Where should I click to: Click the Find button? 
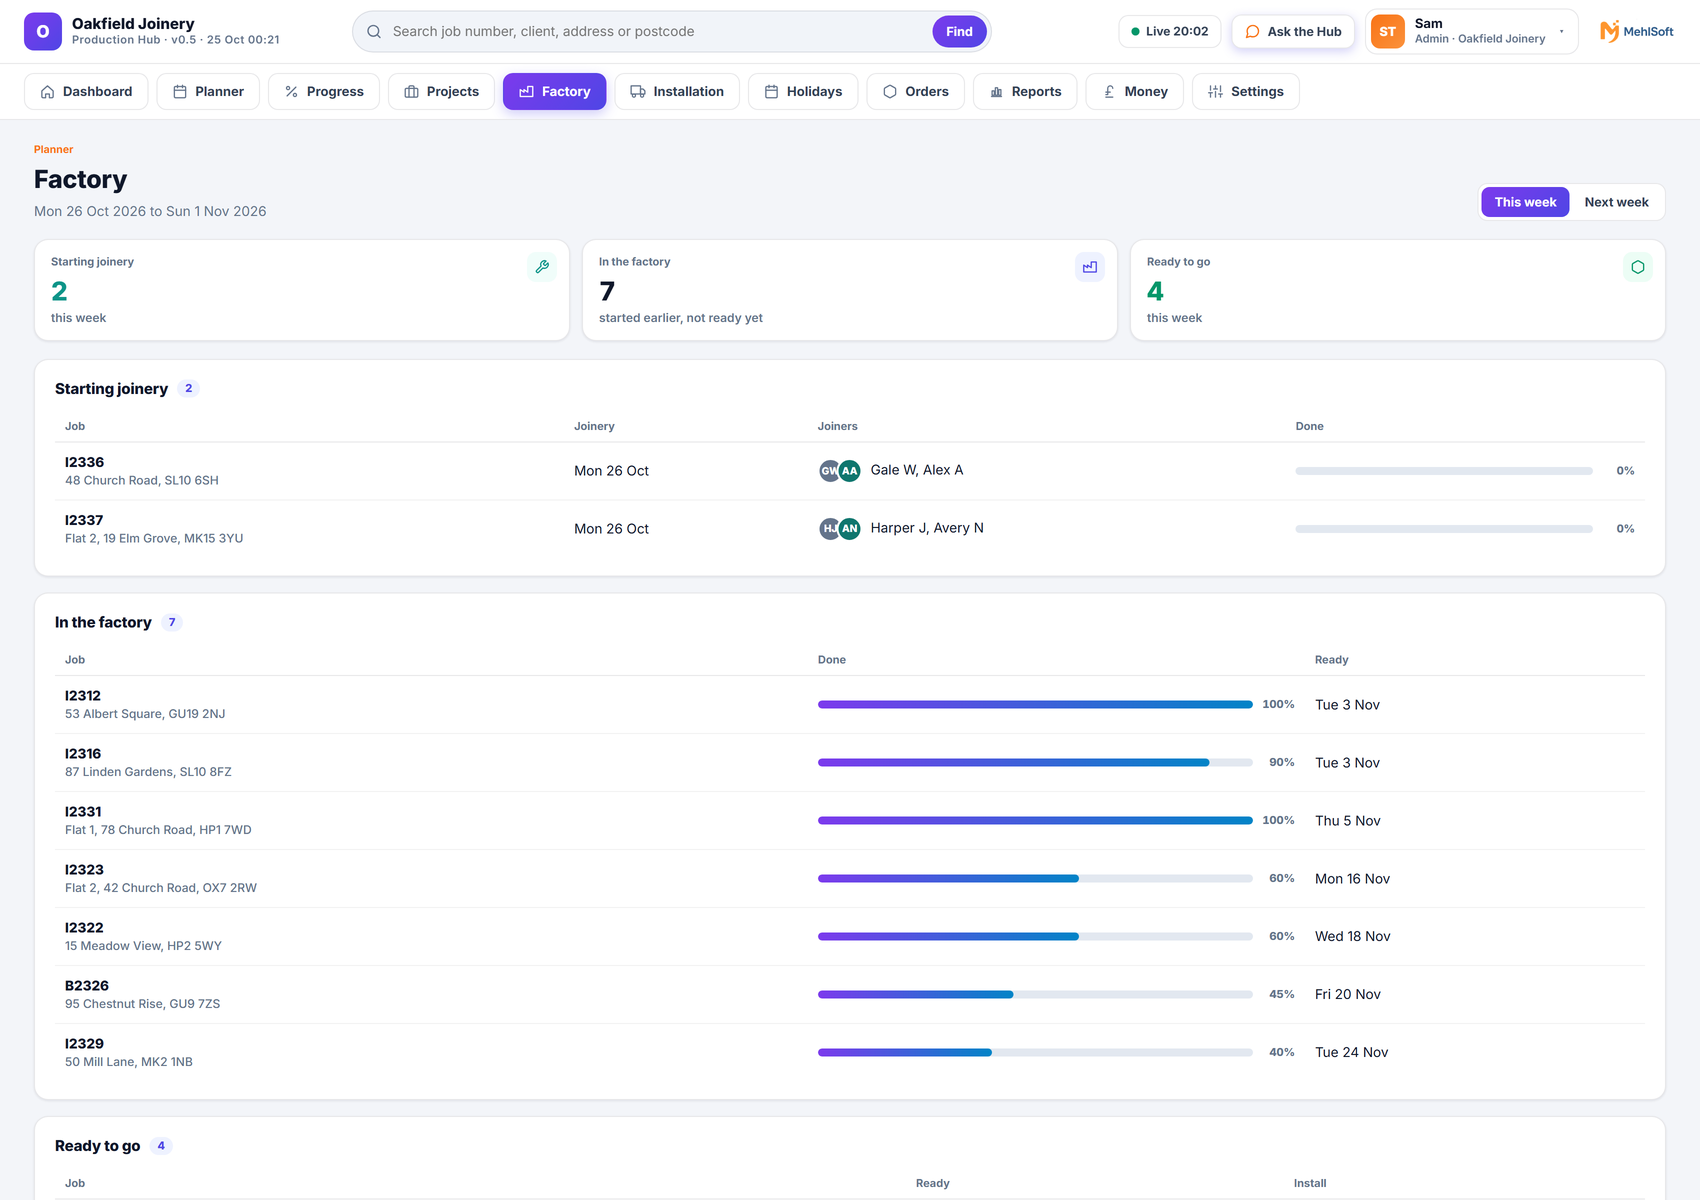tap(959, 31)
